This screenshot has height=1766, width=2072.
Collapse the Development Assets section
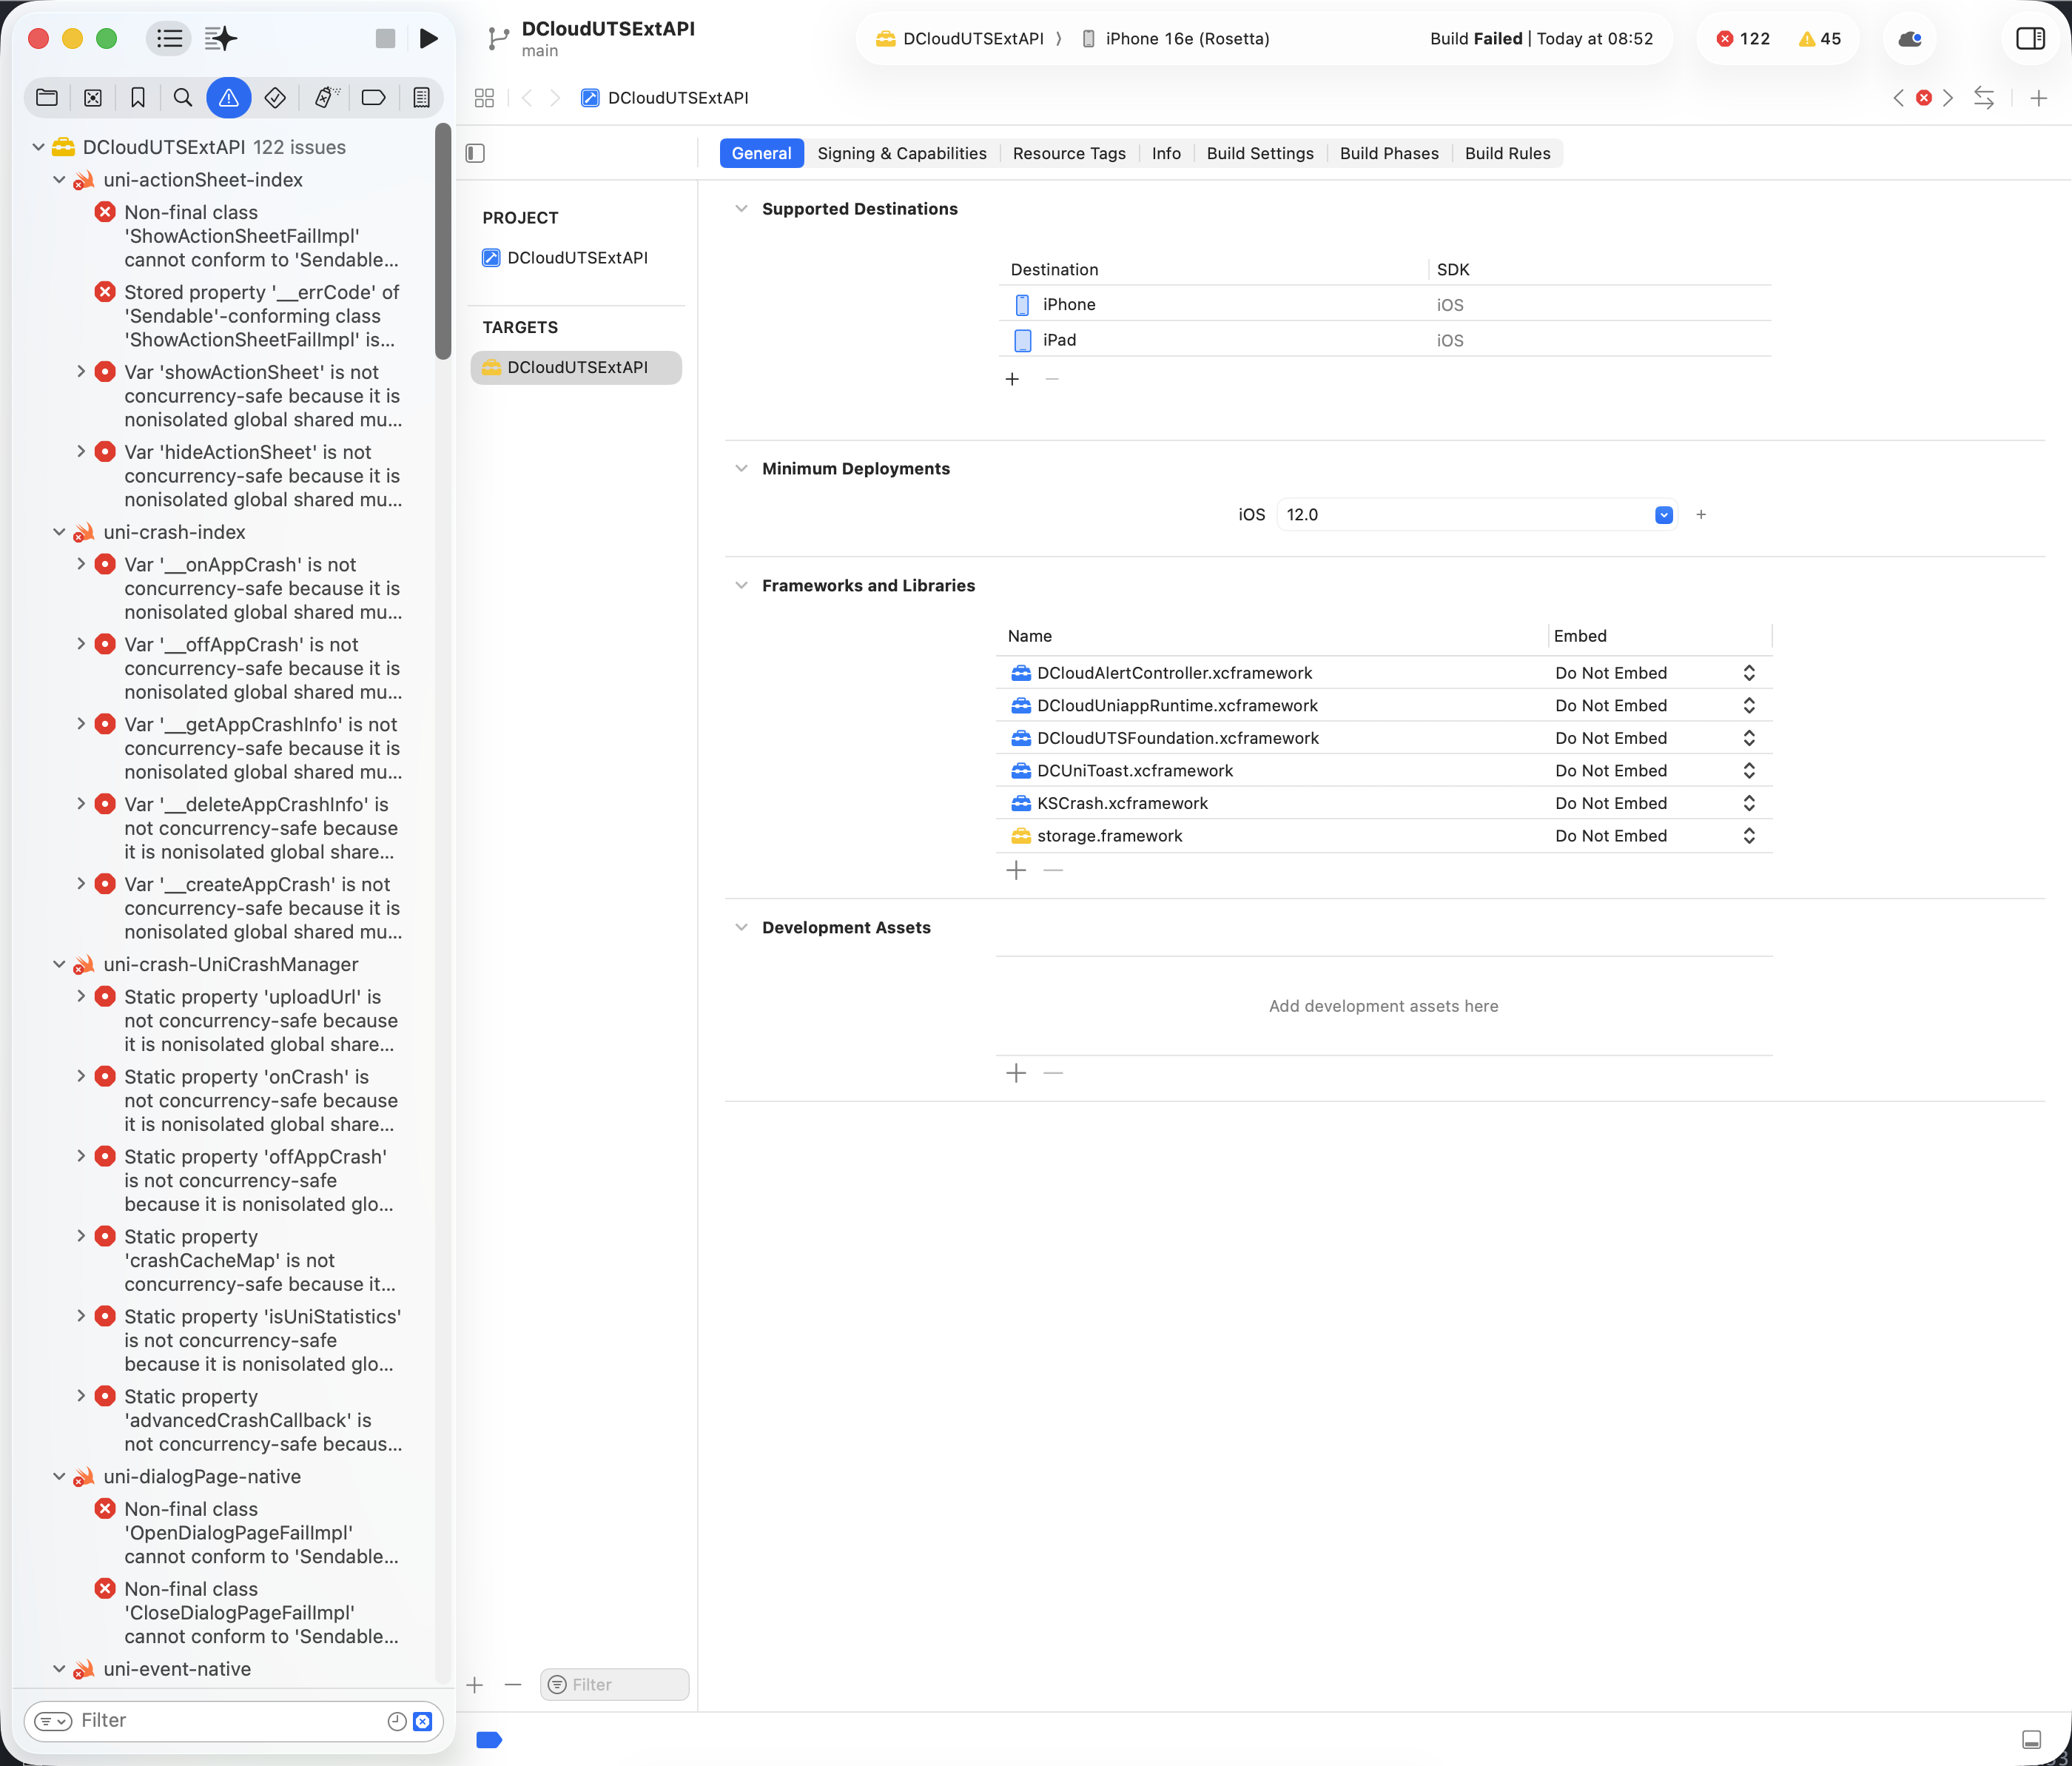[x=741, y=928]
